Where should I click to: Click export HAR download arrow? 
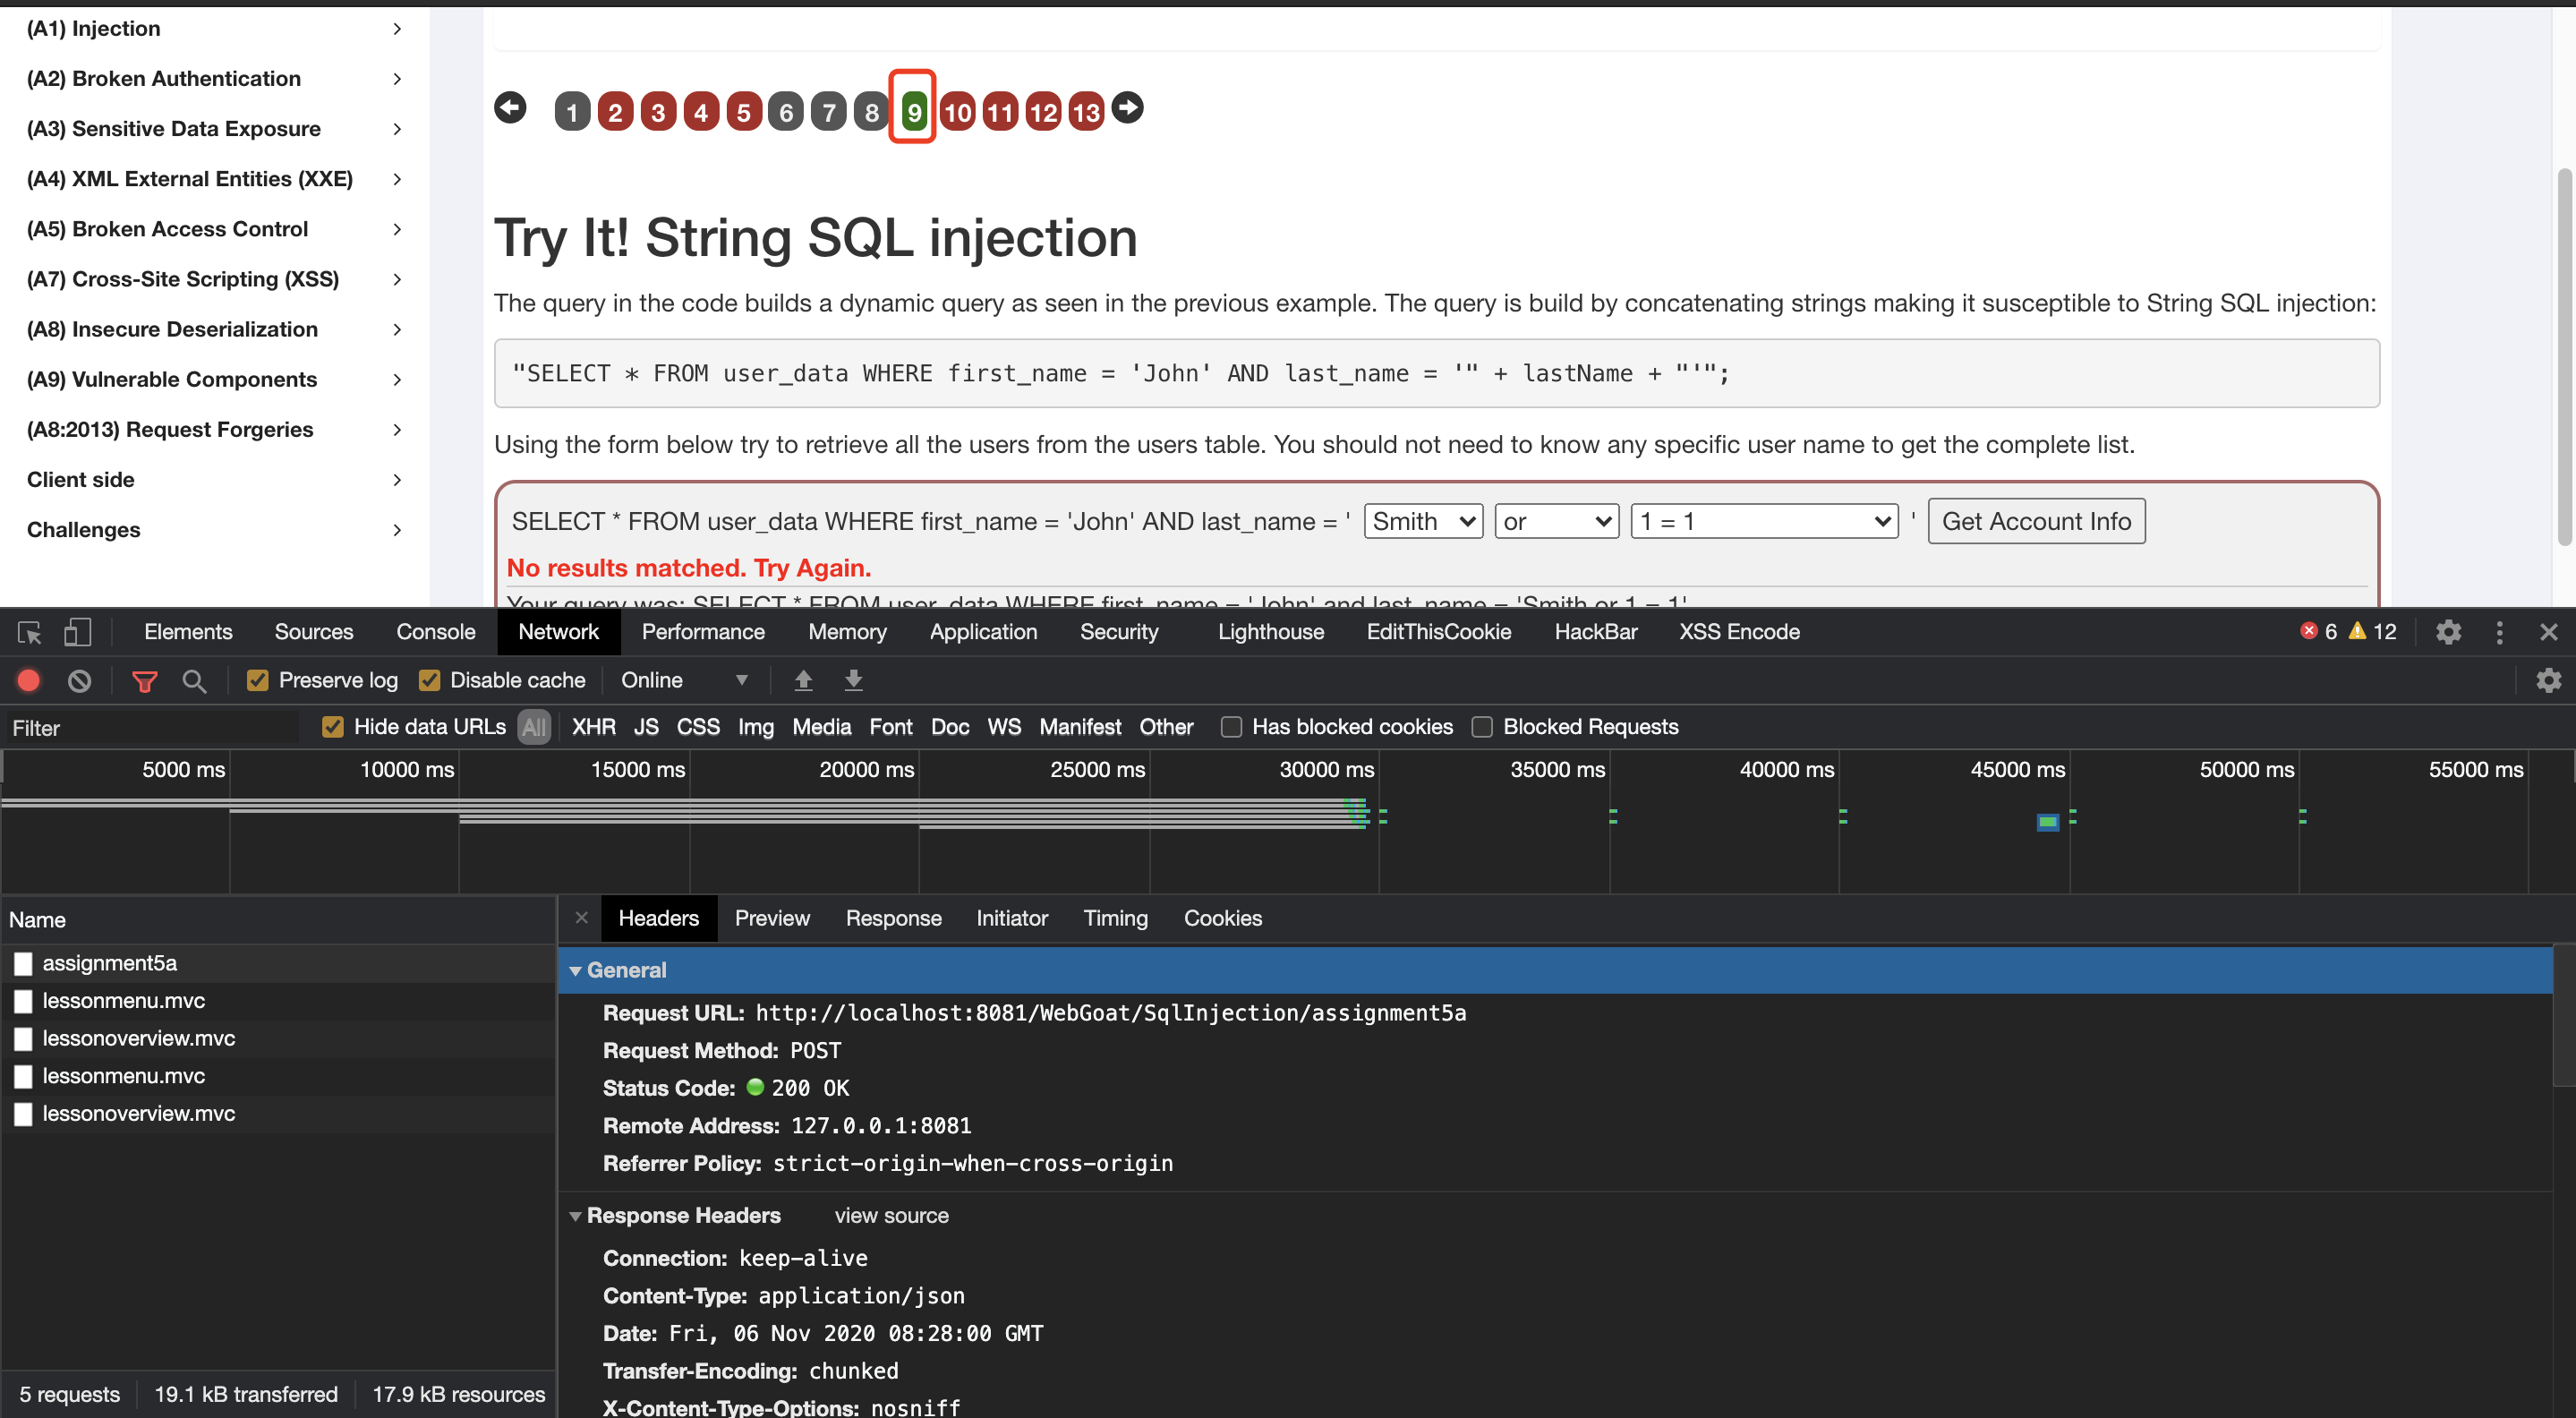853,680
